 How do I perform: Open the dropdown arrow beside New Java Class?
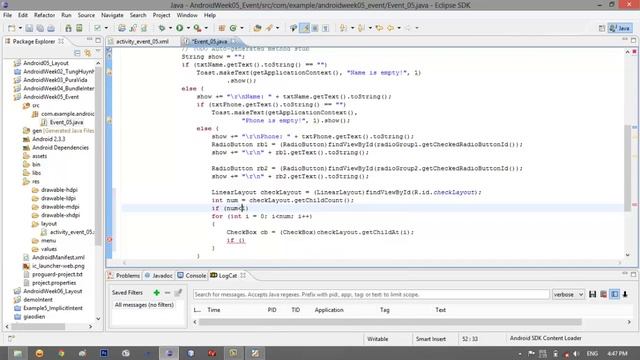pos(242,28)
